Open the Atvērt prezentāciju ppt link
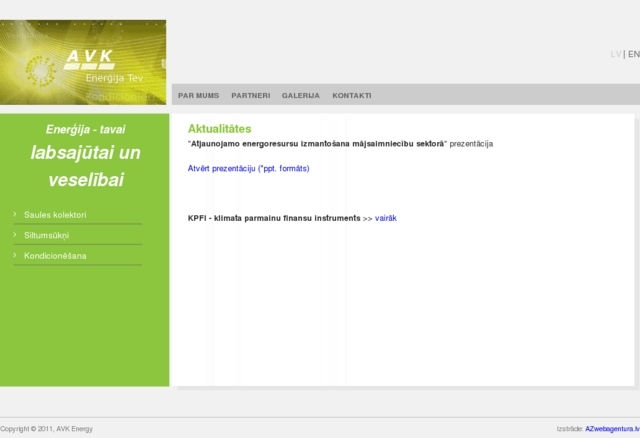 (249, 169)
